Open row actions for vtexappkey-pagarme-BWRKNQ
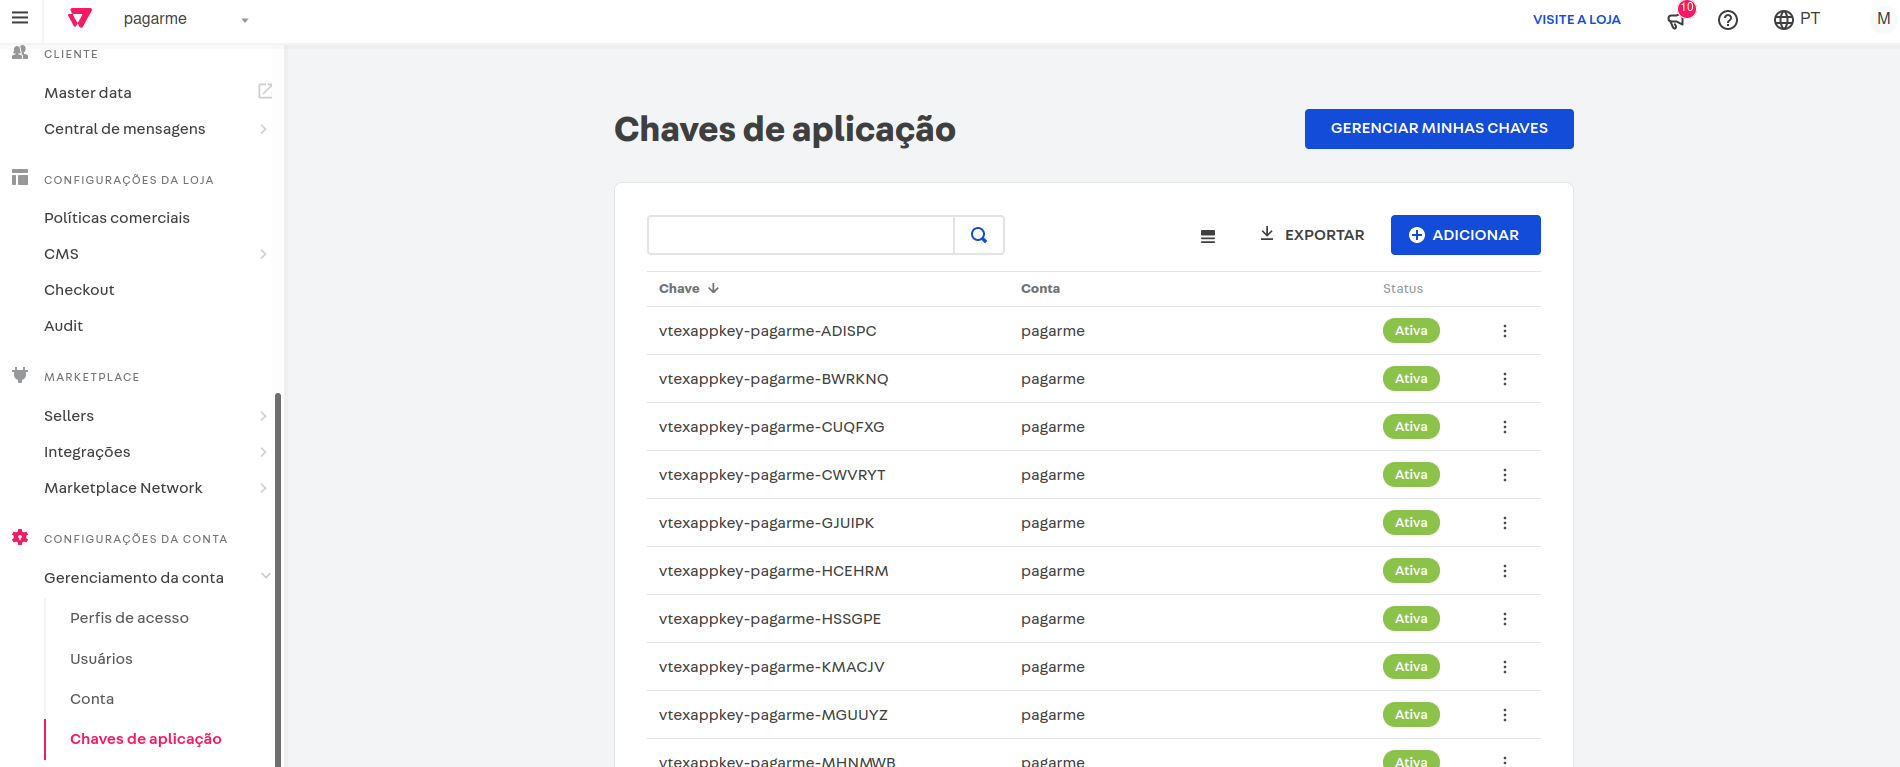 coord(1505,379)
